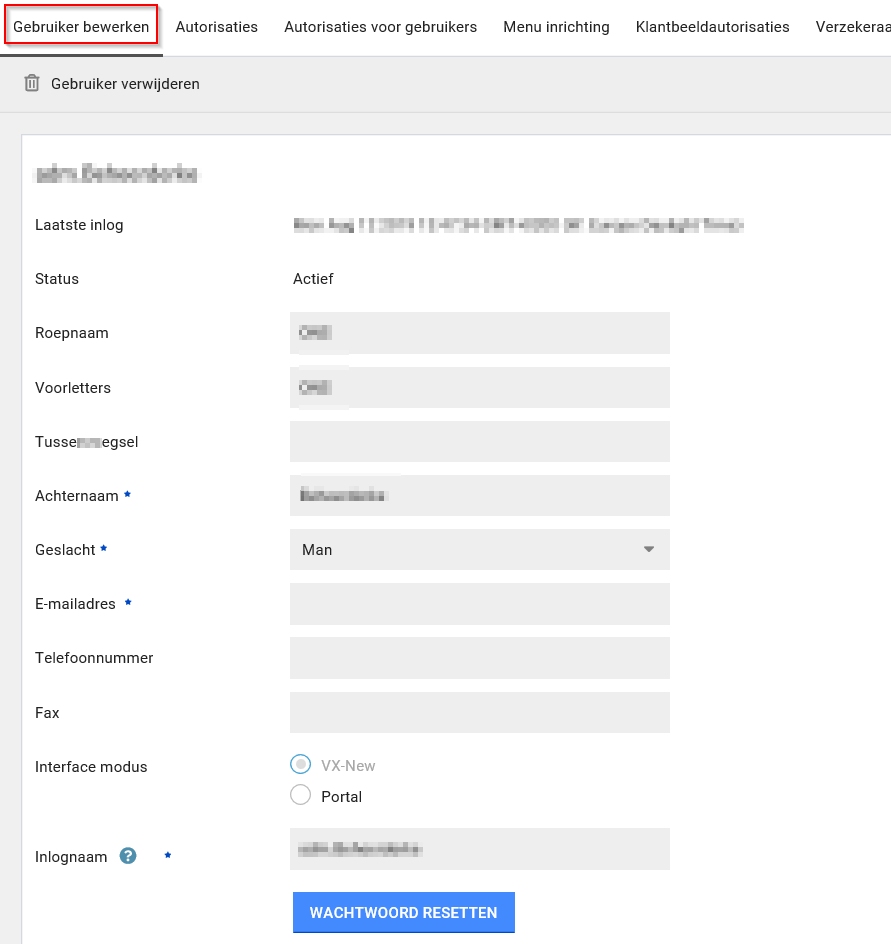Select the Telefoonnummer input field
This screenshot has width=891, height=944.
[479, 658]
